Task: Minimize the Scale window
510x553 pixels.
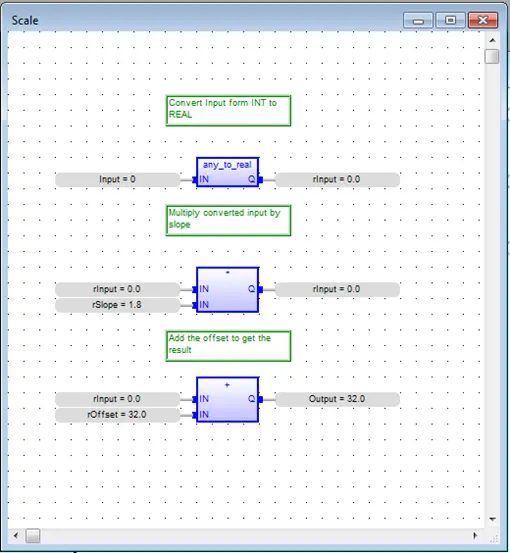Action: point(418,20)
